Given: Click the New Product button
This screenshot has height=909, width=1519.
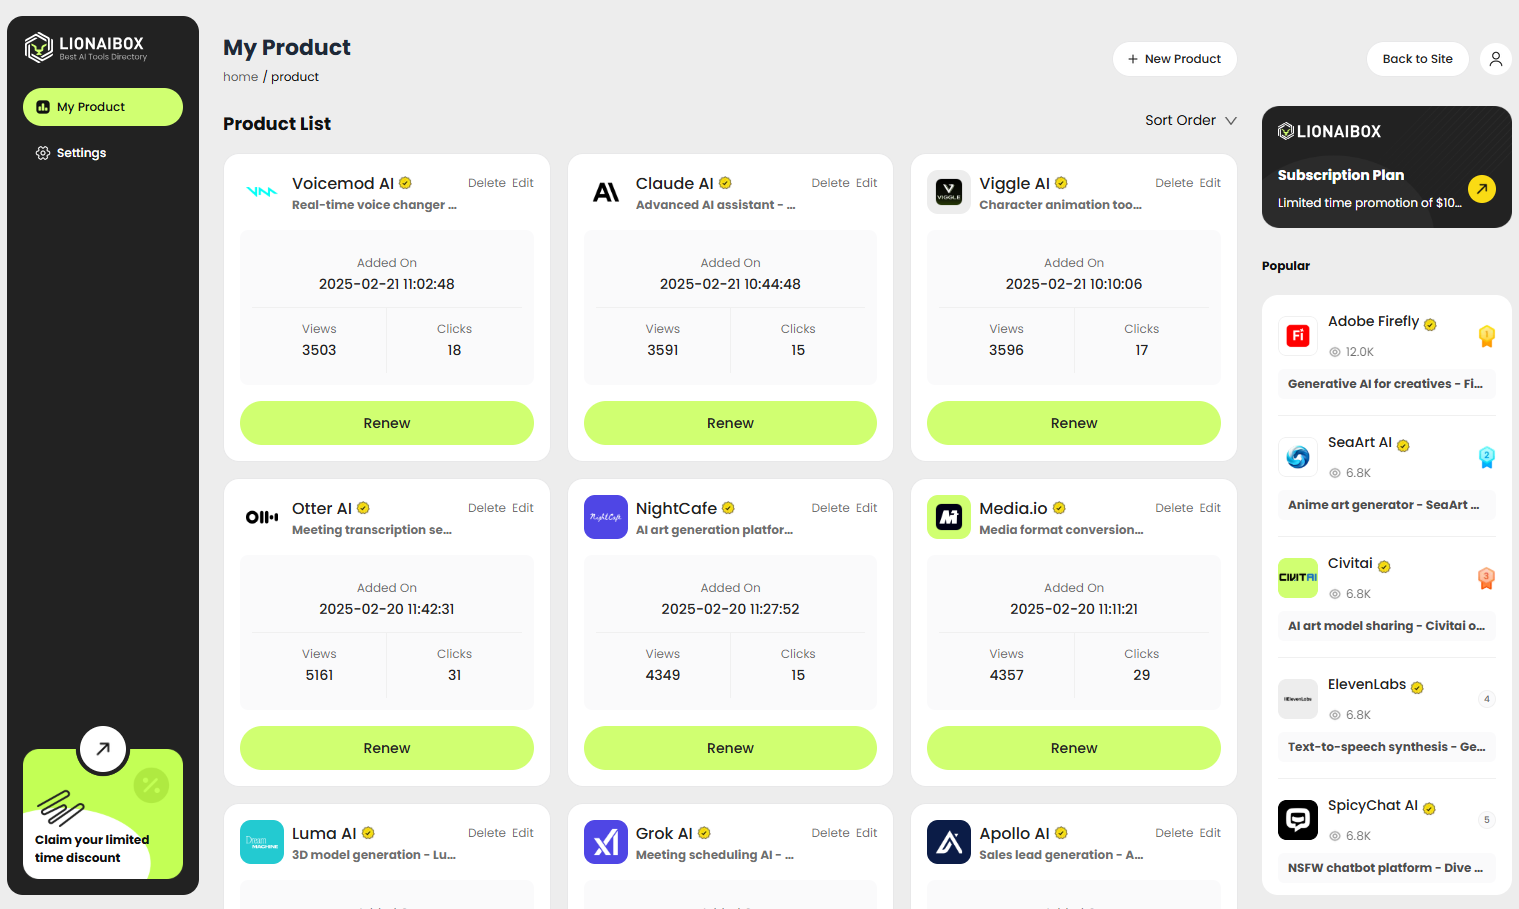Looking at the screenshot, I should 1175,59.
